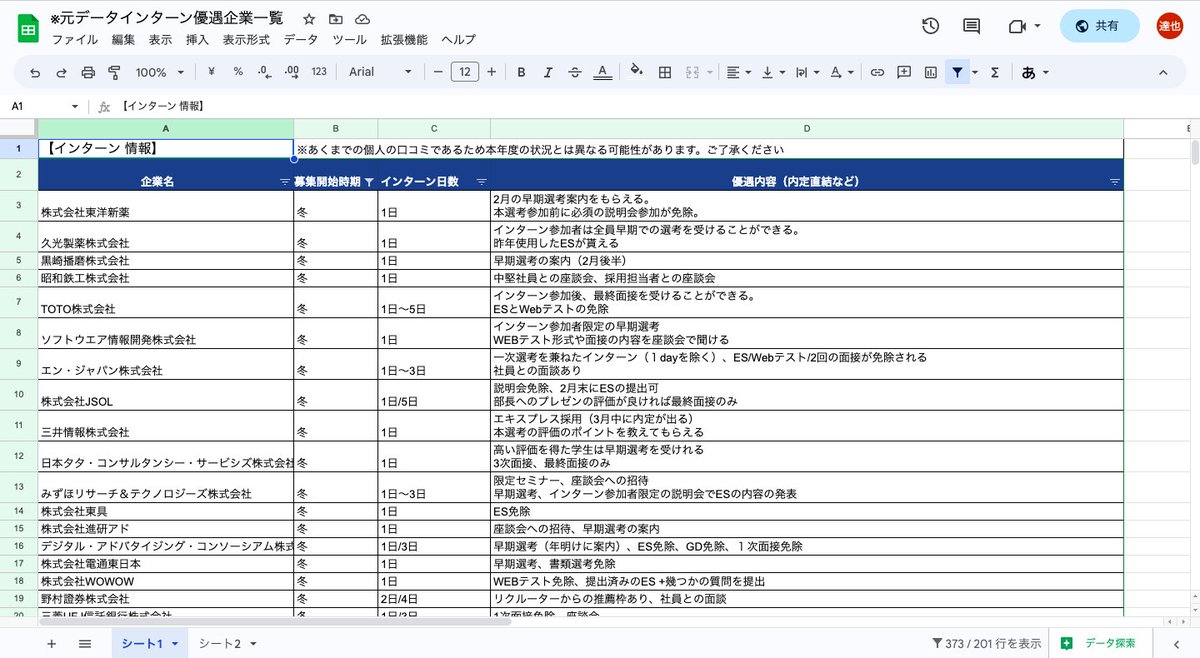
Task: Open the データ menu
Action: coord(301,40)
